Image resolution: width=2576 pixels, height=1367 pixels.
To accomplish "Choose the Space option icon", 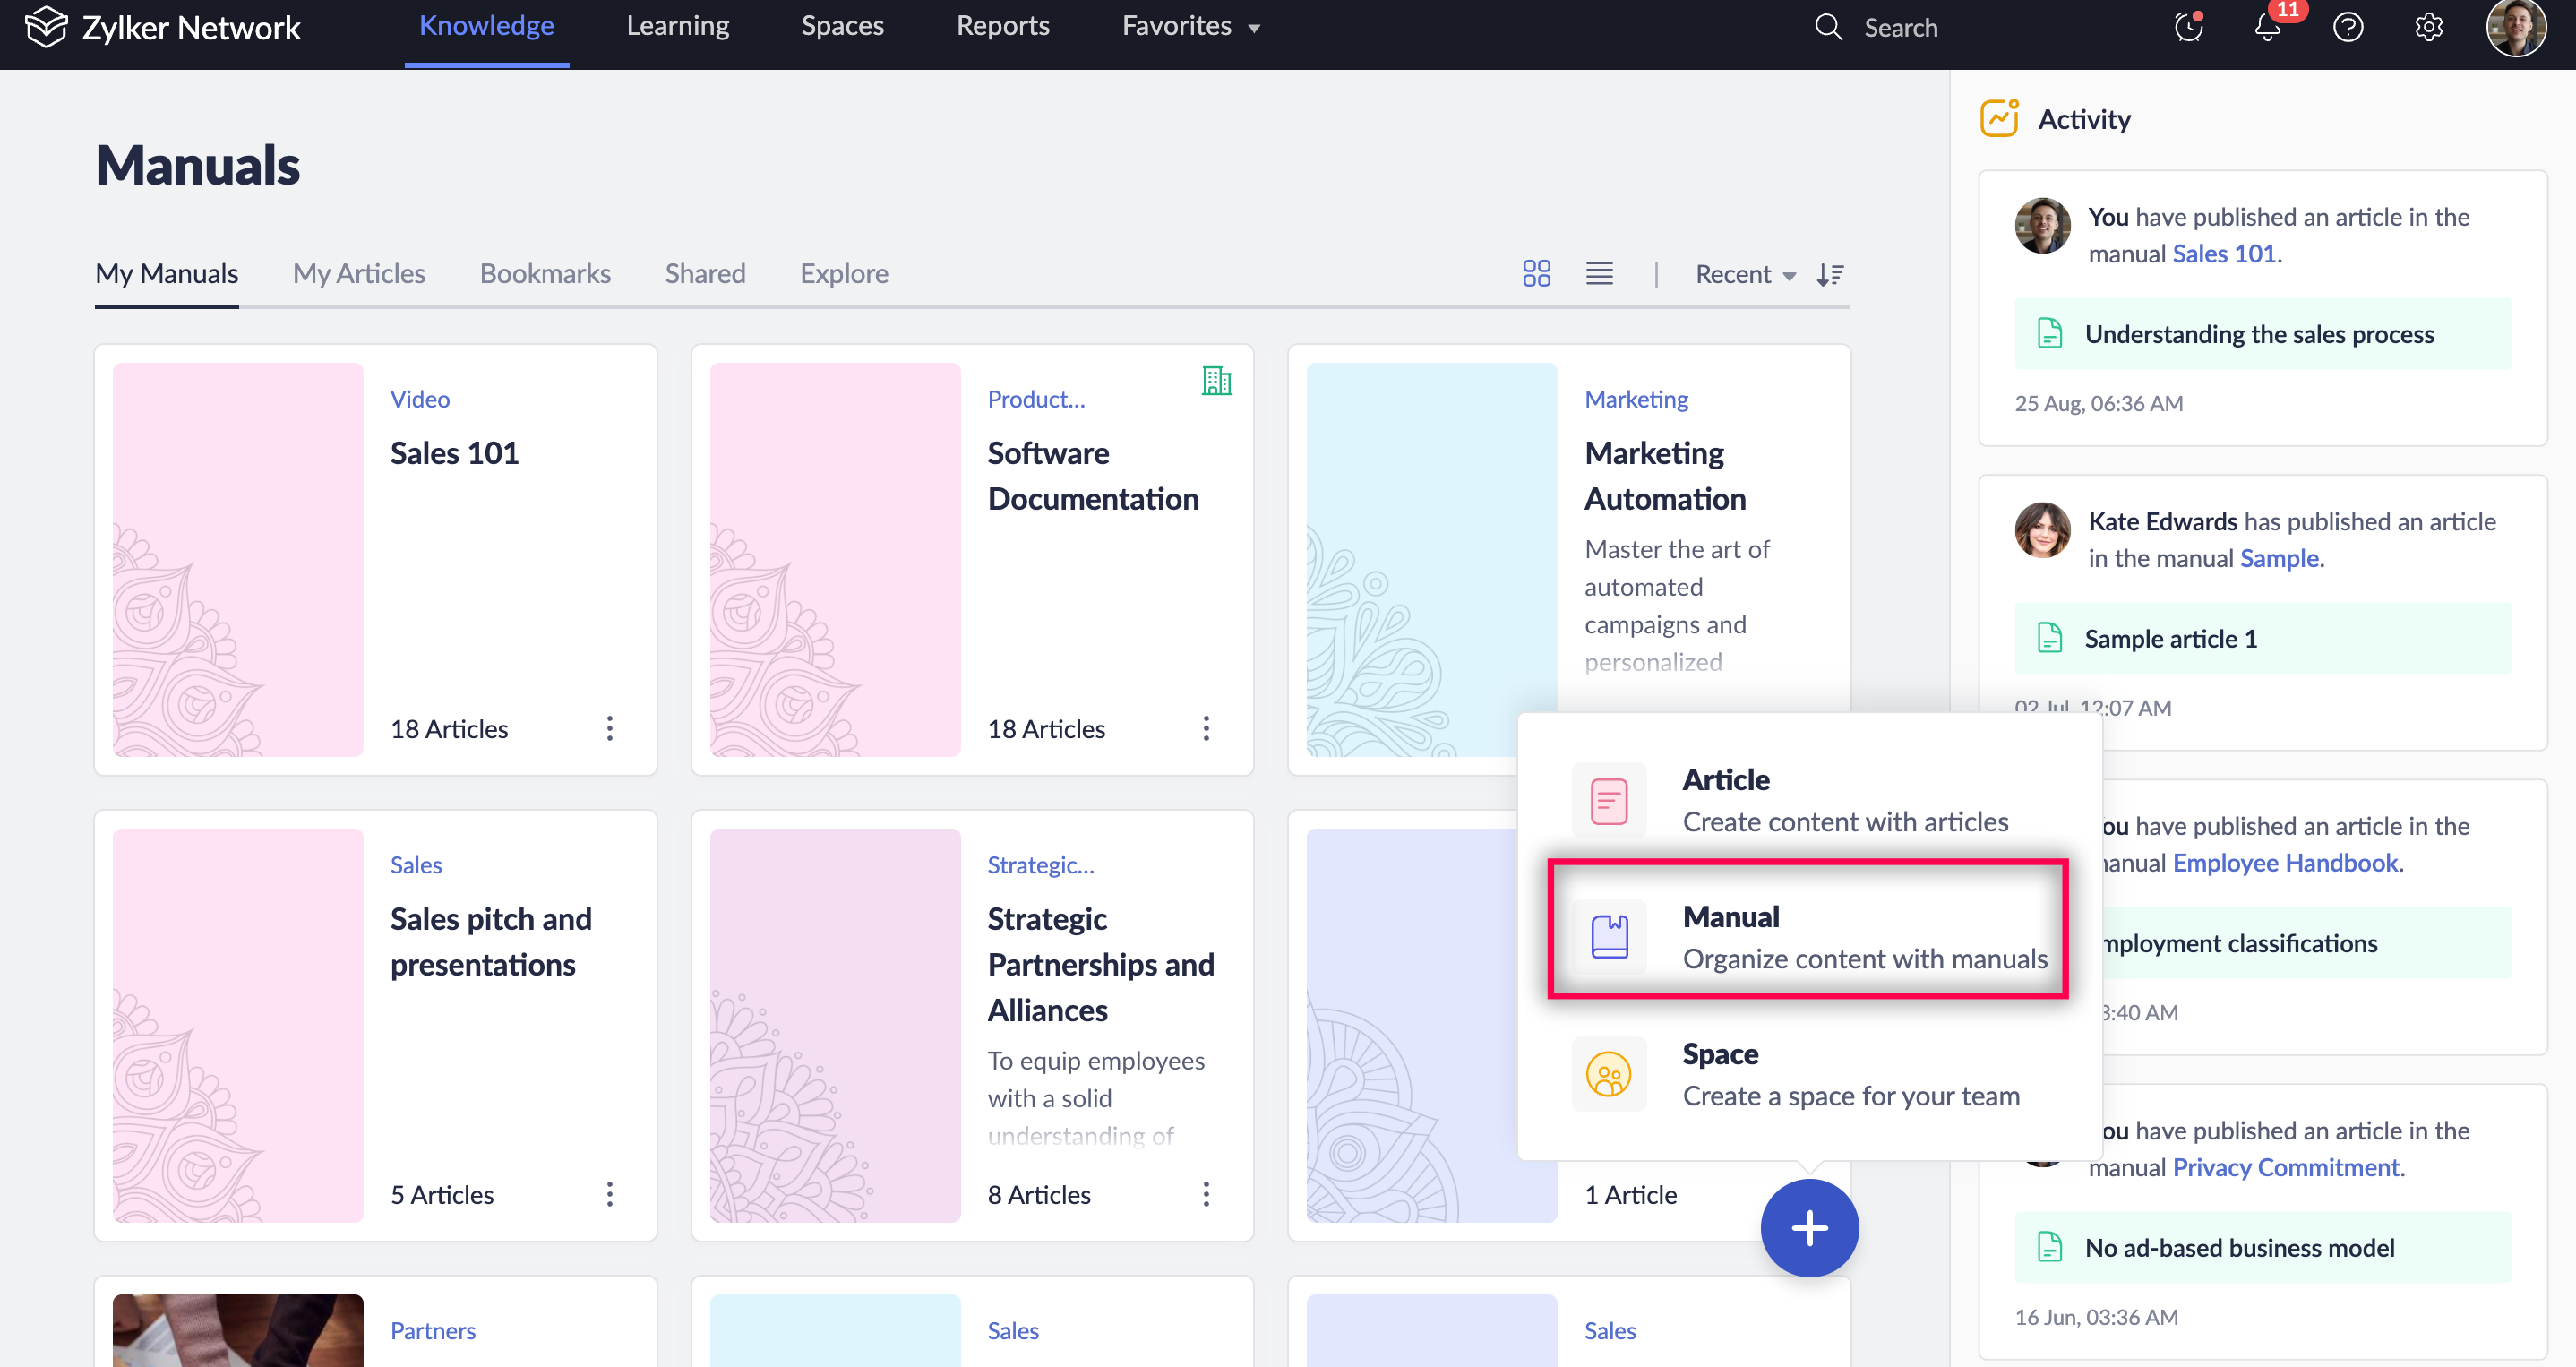I will (1608, 1075).
